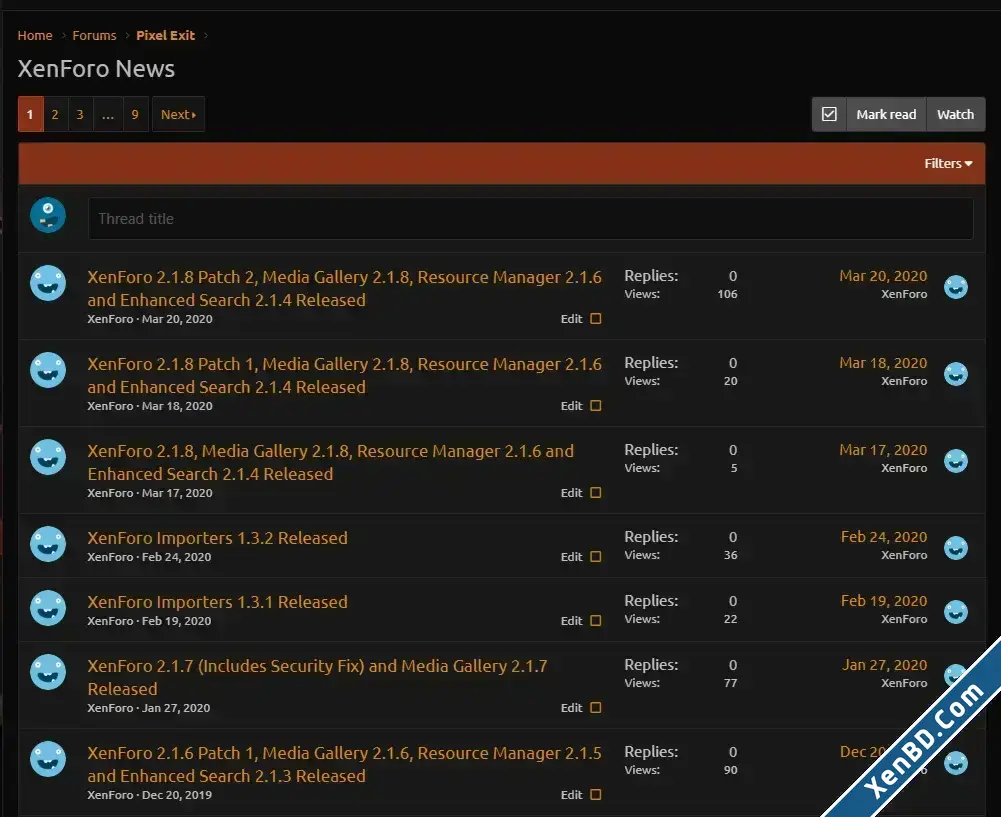Open the XenForo 2.1.7 Includes Security Fix thread
1001x817 pixels.
(x=317, y=677)
